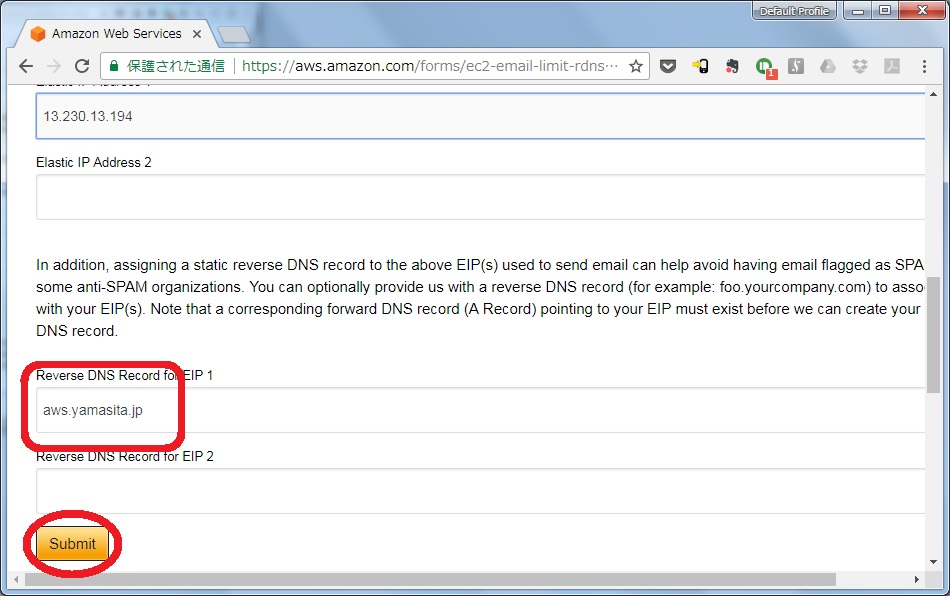Image resolution: width=950 pixels, height=596 pixels.
Task: Click the horizontal scrollbar left arrow
Action: (x=16, y=580)
